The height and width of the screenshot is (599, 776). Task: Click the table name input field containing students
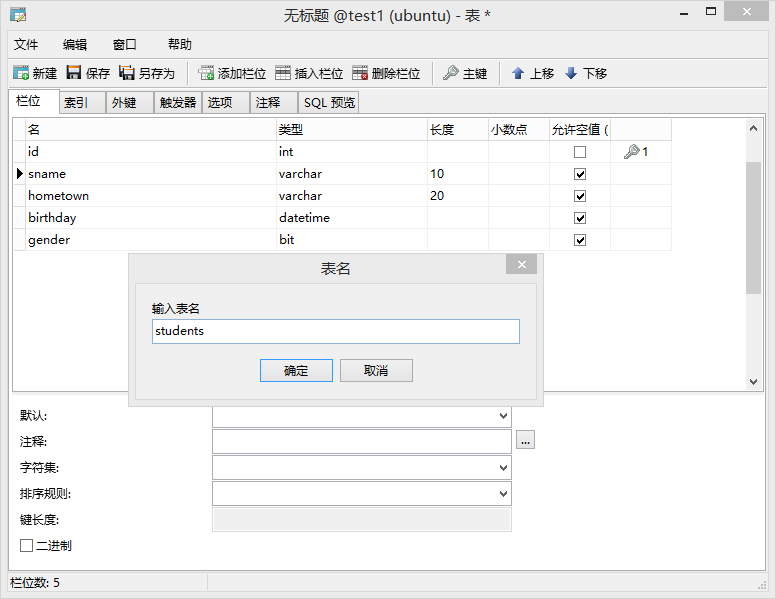tap(335, 331)
